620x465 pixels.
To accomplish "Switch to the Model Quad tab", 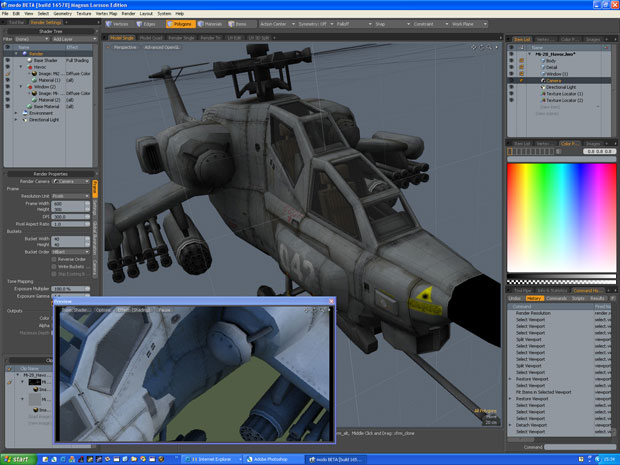I will click(150, 38).
